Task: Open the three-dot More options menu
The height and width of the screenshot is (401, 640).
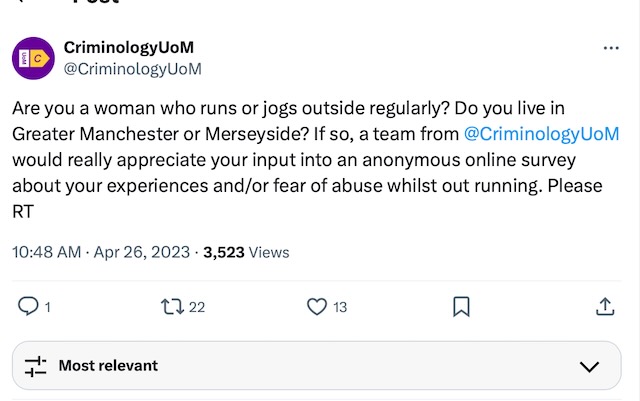Action: pyautogui.click(x=611, y=48)
